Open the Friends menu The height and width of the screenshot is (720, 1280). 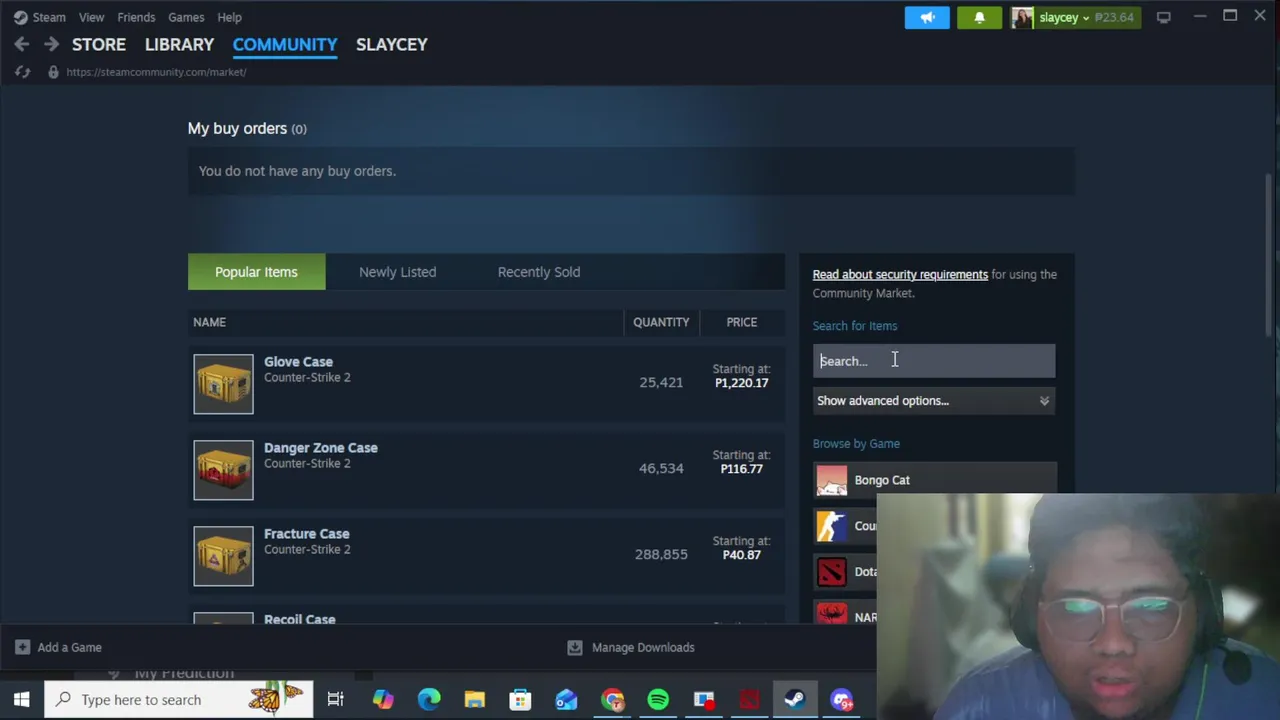click(x=136, y=17)
